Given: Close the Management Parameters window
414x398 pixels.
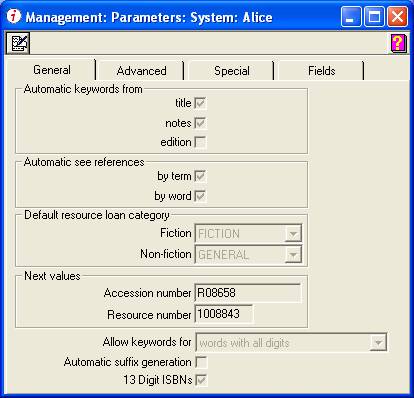Looking at the screenshot, I should tap(397, 17).
